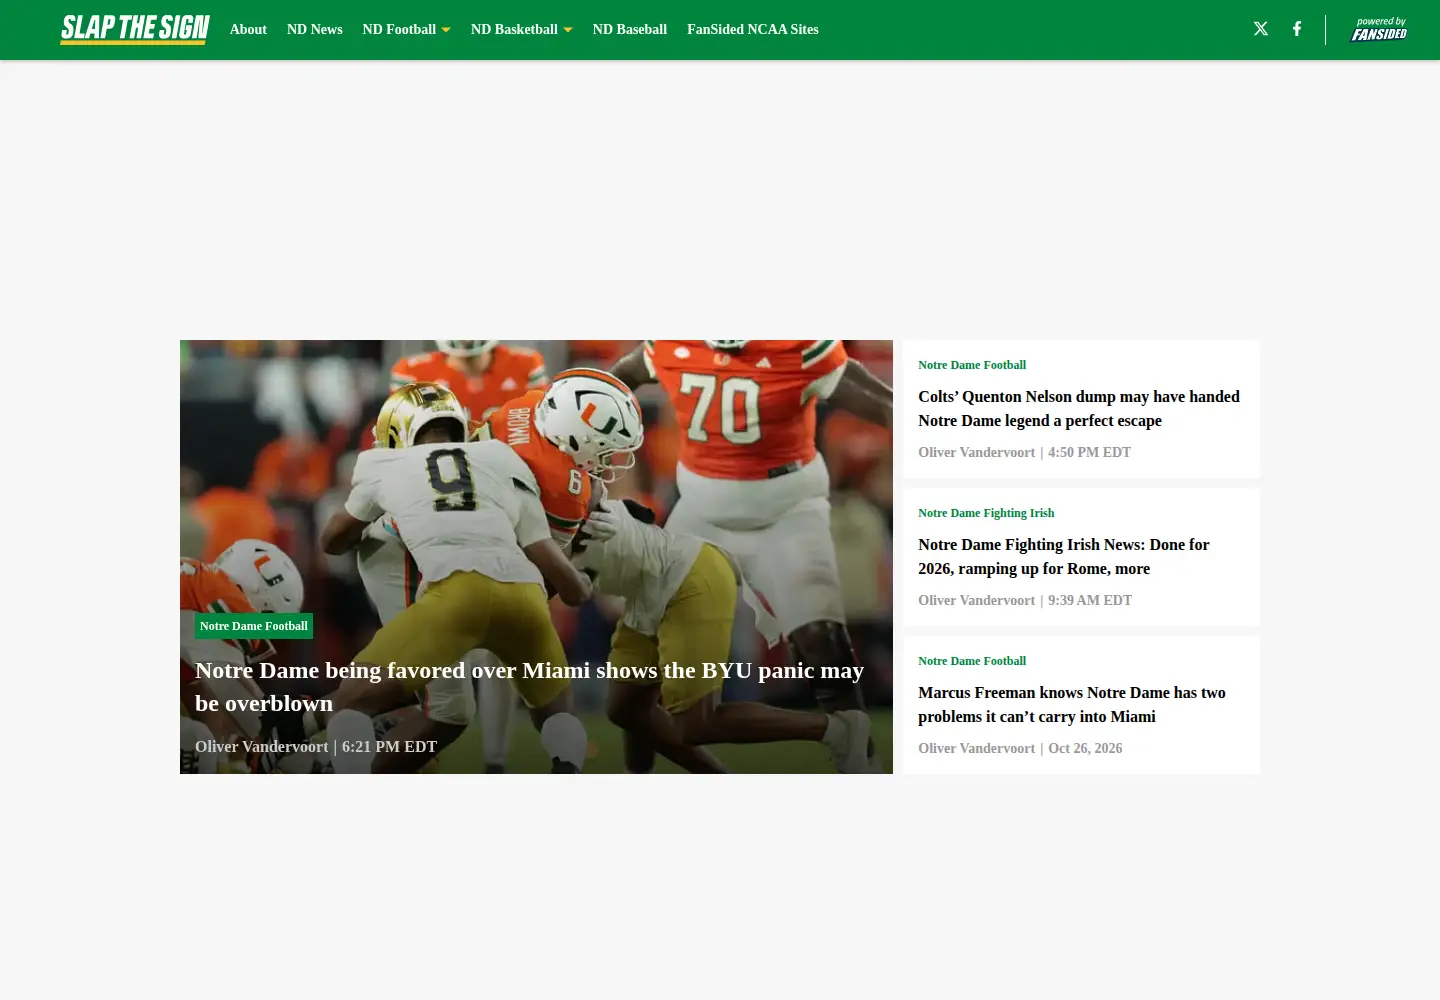Select Oliver Vandervoort byline at 9:39 AM EDT
The width and height of the screenshot is (1440, 1000).
(x=976, y=601)
